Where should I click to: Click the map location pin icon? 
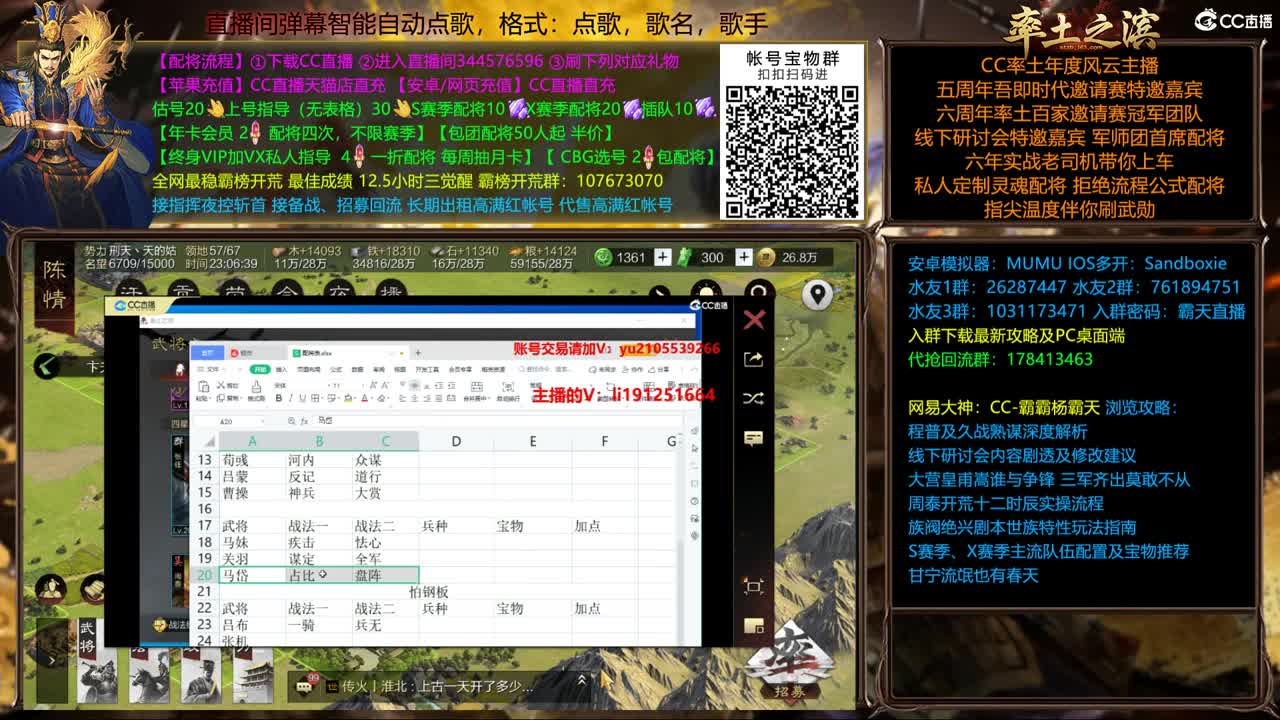[818, 295]
